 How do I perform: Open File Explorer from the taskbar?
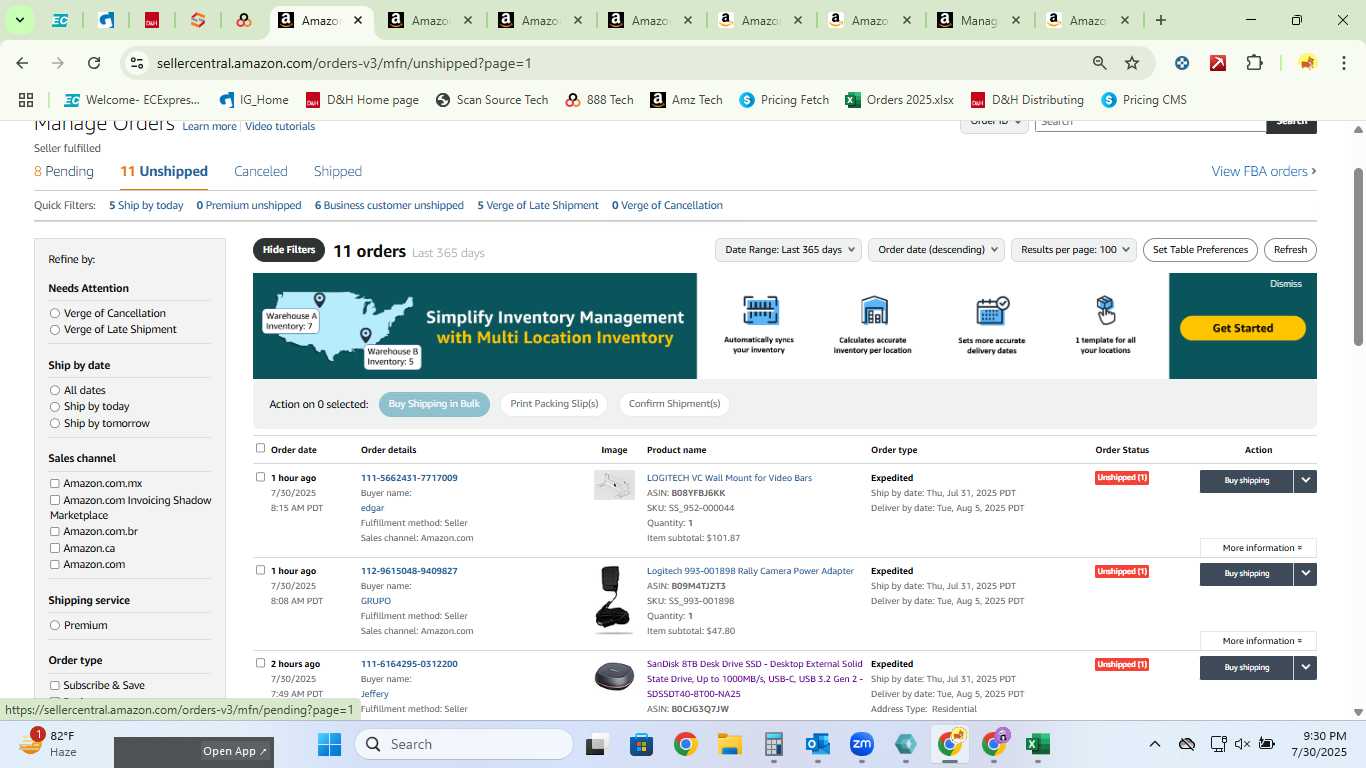click(729, 744)
